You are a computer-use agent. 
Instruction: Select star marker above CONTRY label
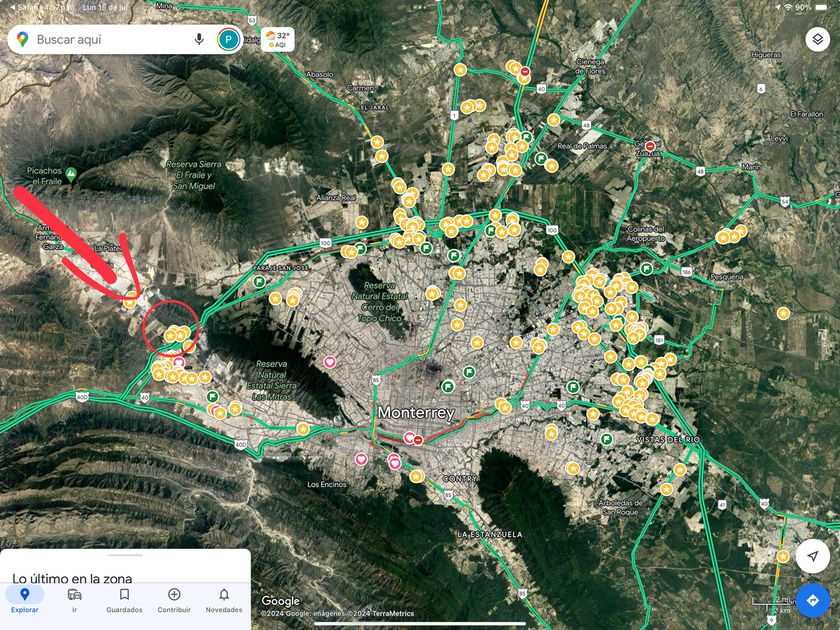pyautogui.click(x=417, y=476)
